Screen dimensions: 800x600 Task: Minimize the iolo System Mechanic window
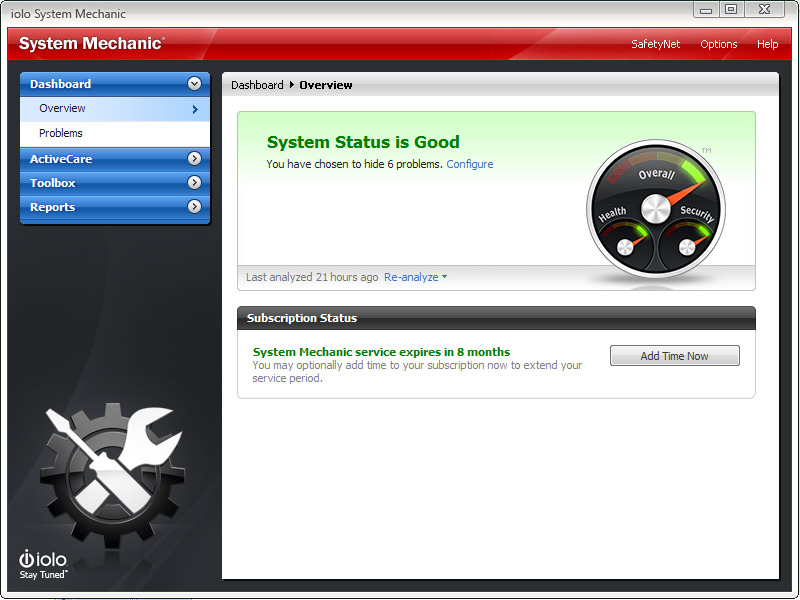706,10
